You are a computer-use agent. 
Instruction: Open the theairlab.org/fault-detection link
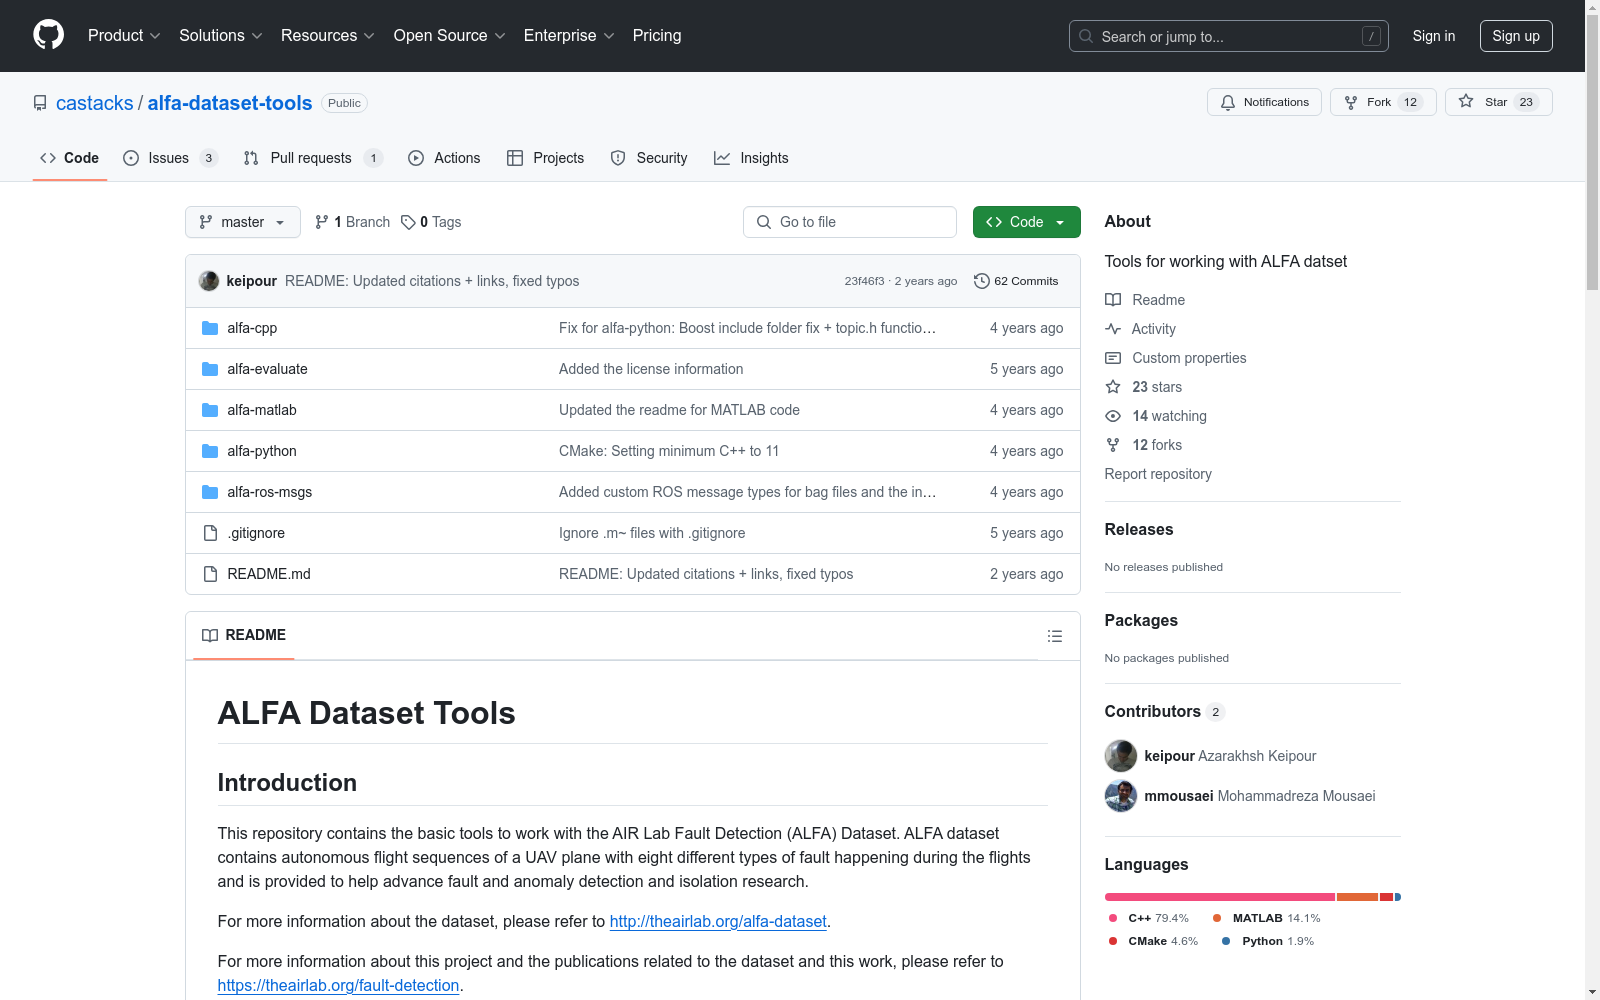coord(338,985)
